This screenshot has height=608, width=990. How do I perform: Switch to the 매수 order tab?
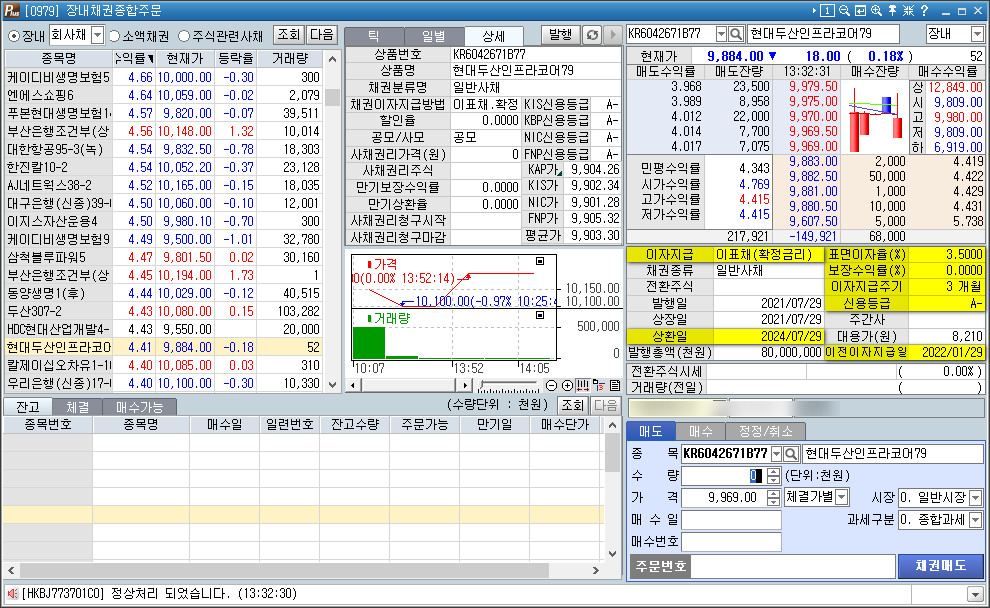point(701,431)
